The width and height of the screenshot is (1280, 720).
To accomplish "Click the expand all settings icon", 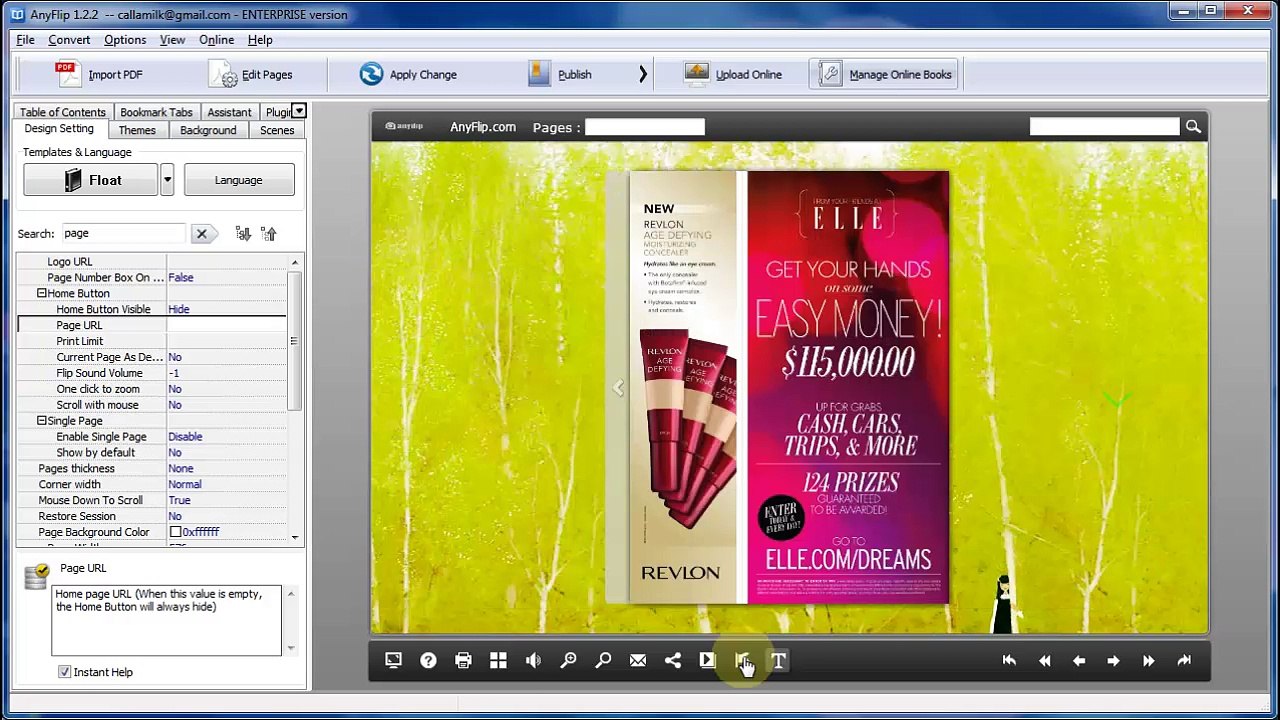I will tap(243, 234).
